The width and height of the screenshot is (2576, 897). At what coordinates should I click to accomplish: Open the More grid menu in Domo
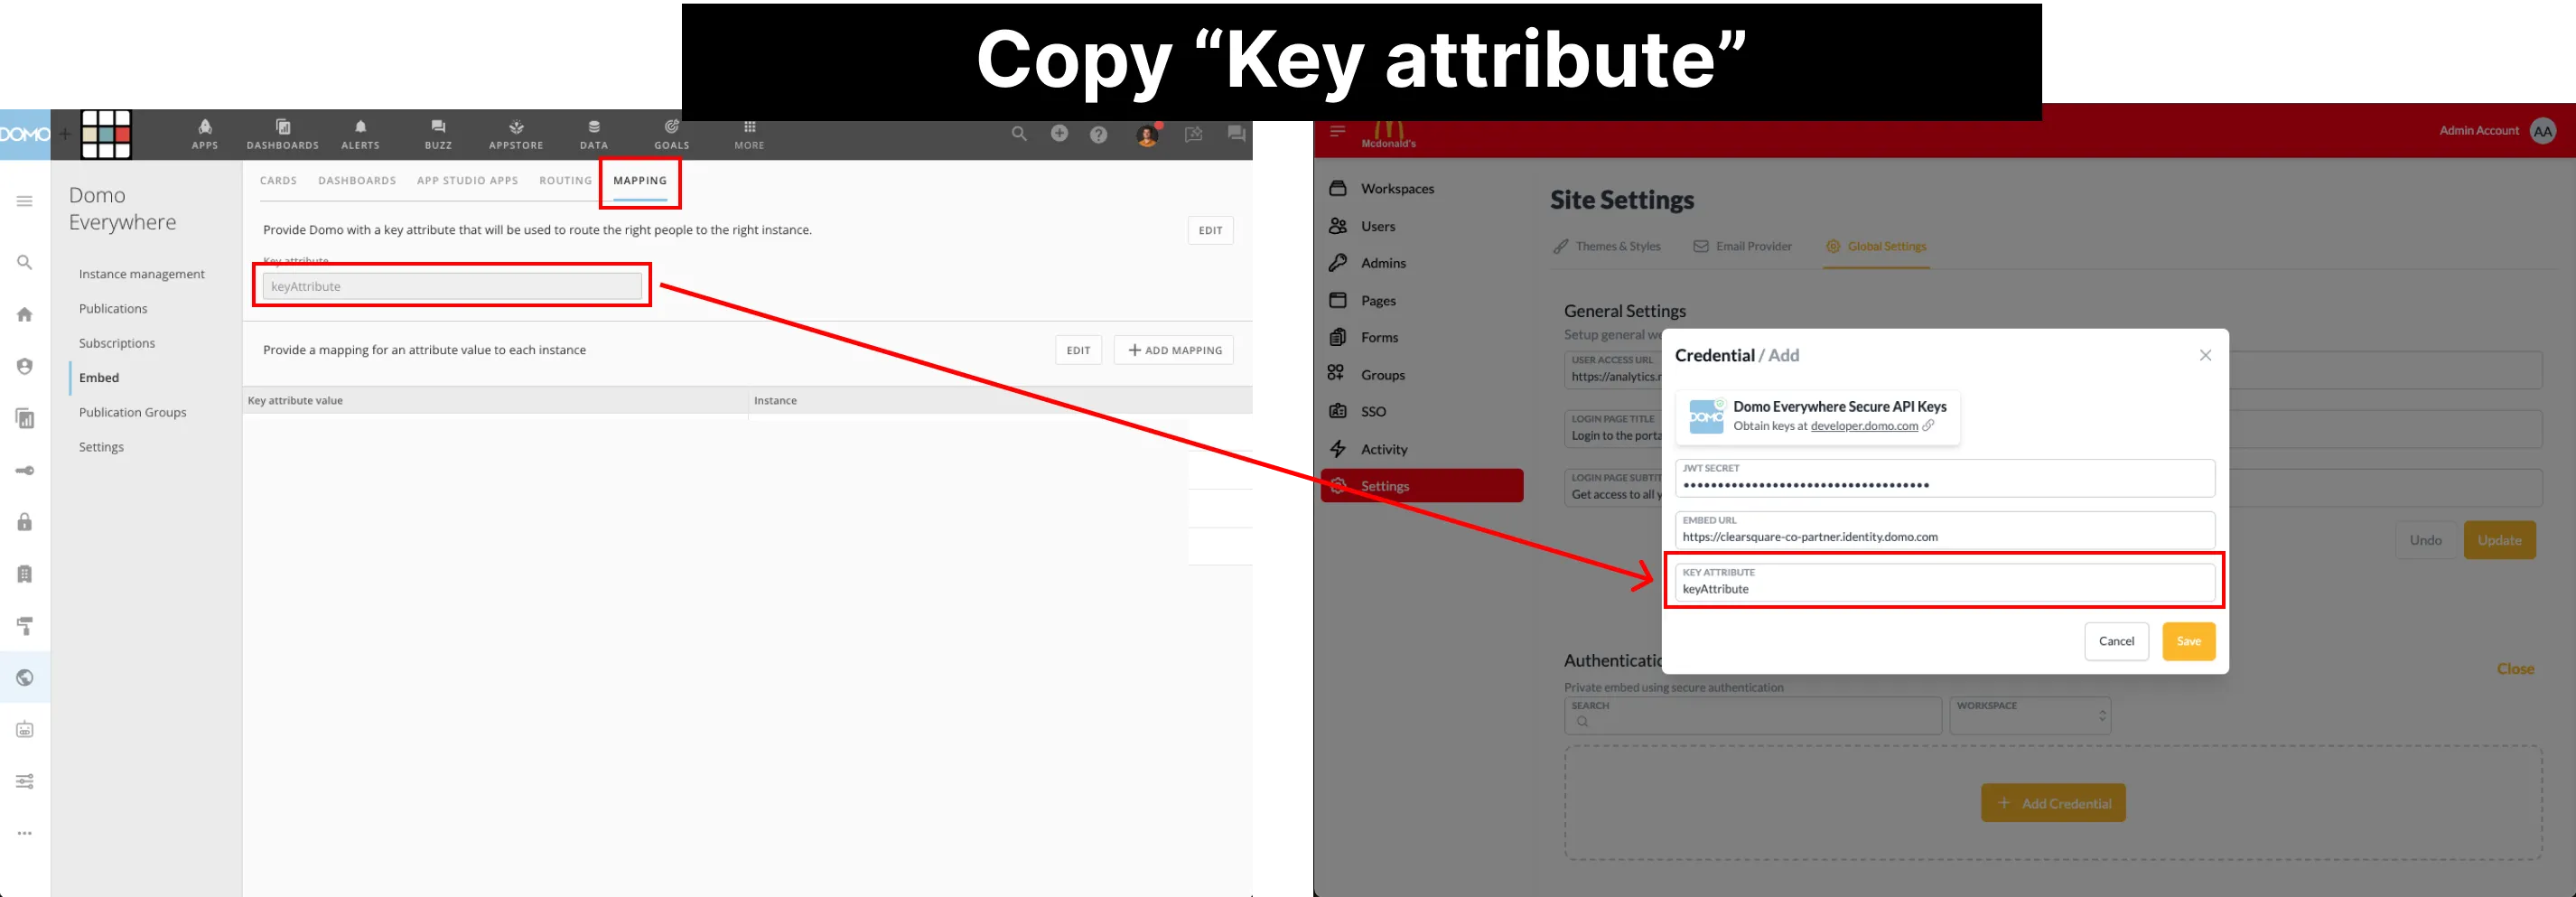pos(750,134)
